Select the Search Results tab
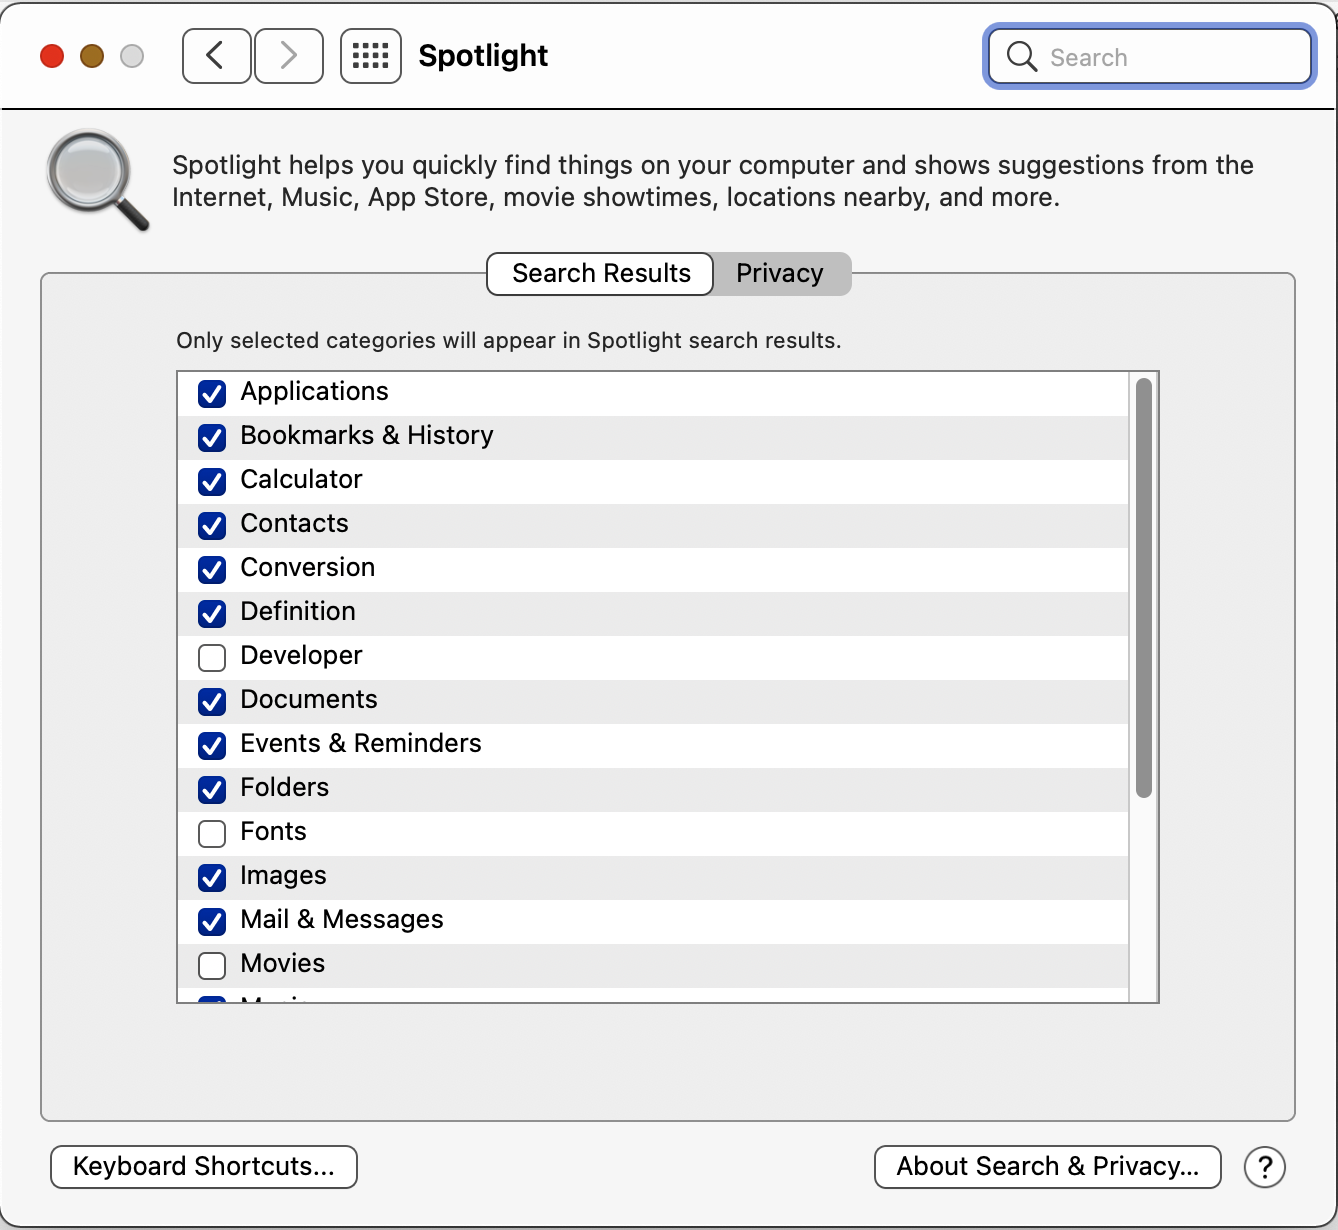The width and height of the screenshot is (1338, 1230). pyautogui.click(x=601, y=274)
